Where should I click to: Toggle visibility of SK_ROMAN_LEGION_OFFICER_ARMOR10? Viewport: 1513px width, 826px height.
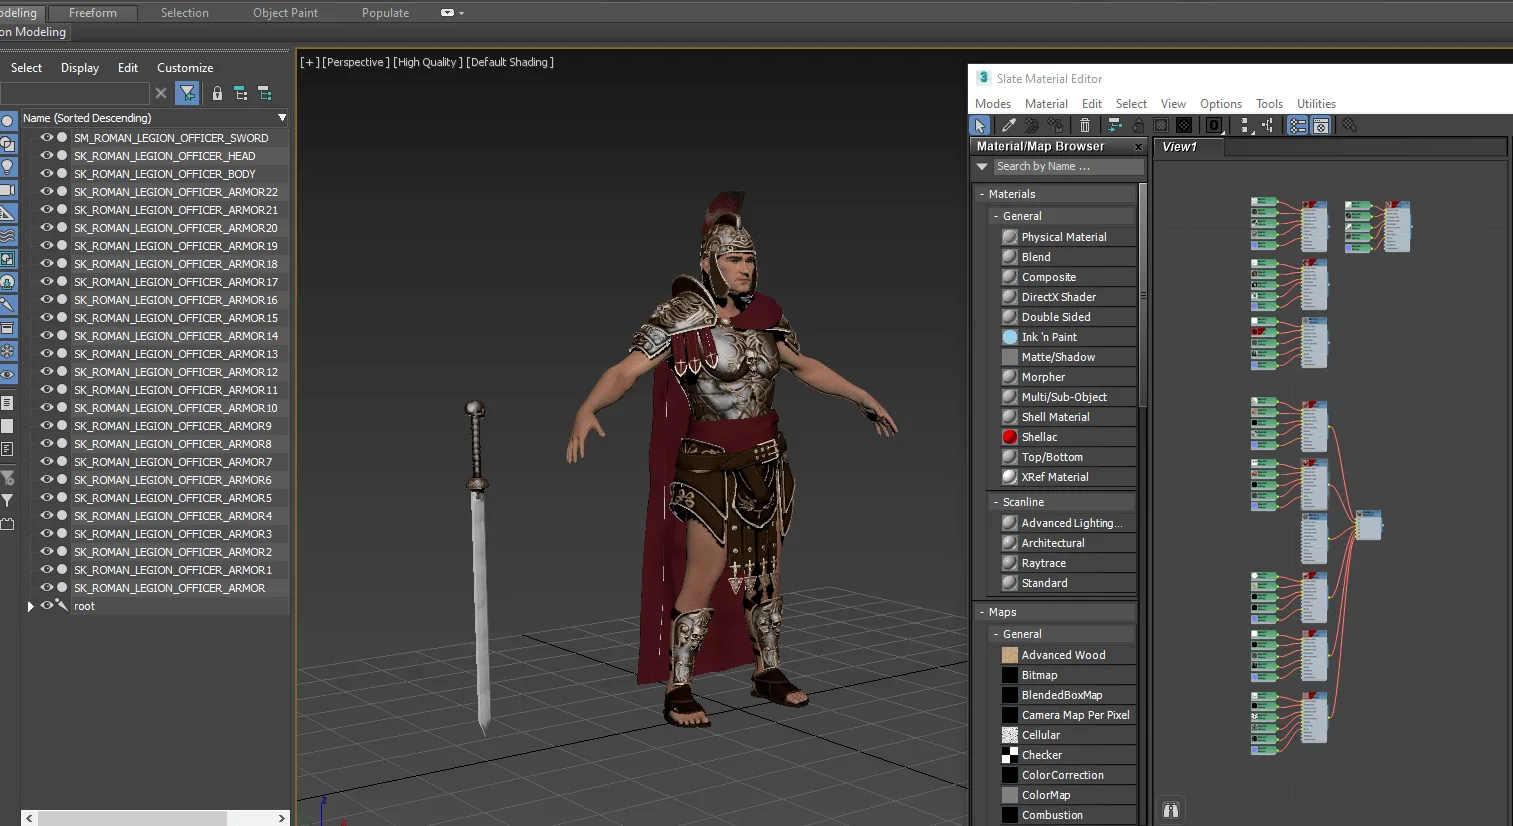click(x=46, y=408)
